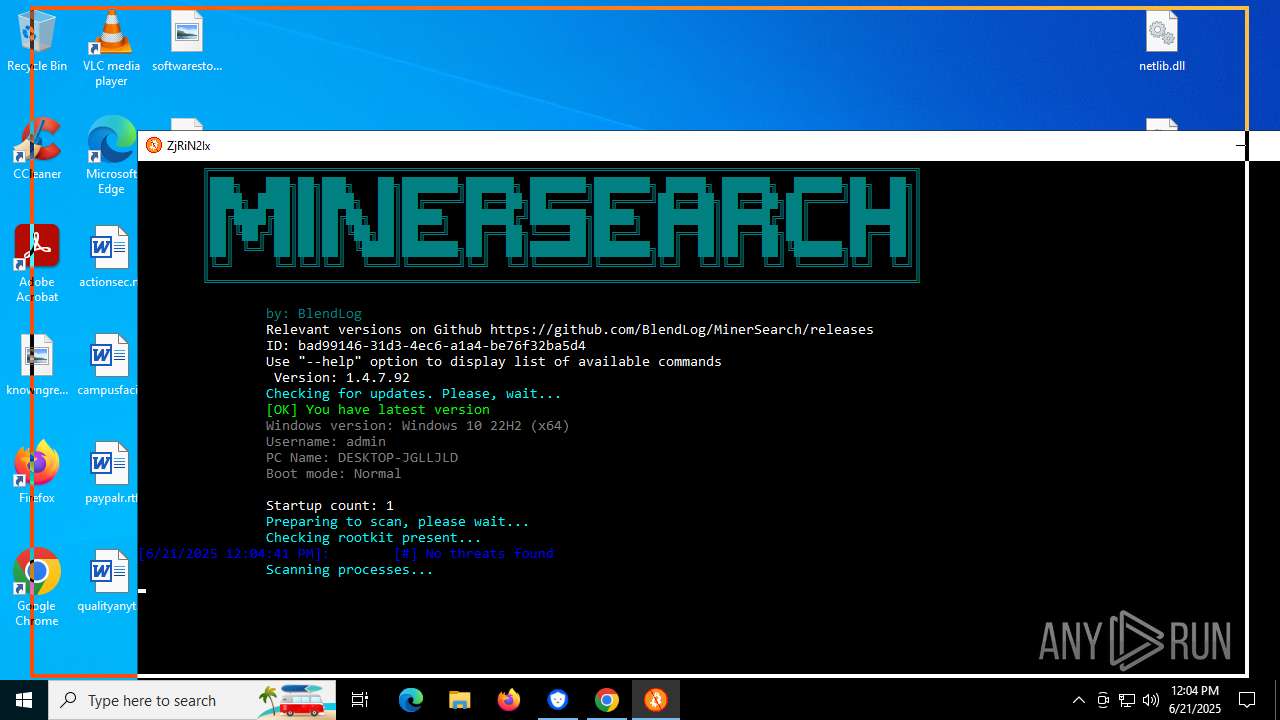
Task: Open the campusfaci Word document
Action: [x=108, y=366]
